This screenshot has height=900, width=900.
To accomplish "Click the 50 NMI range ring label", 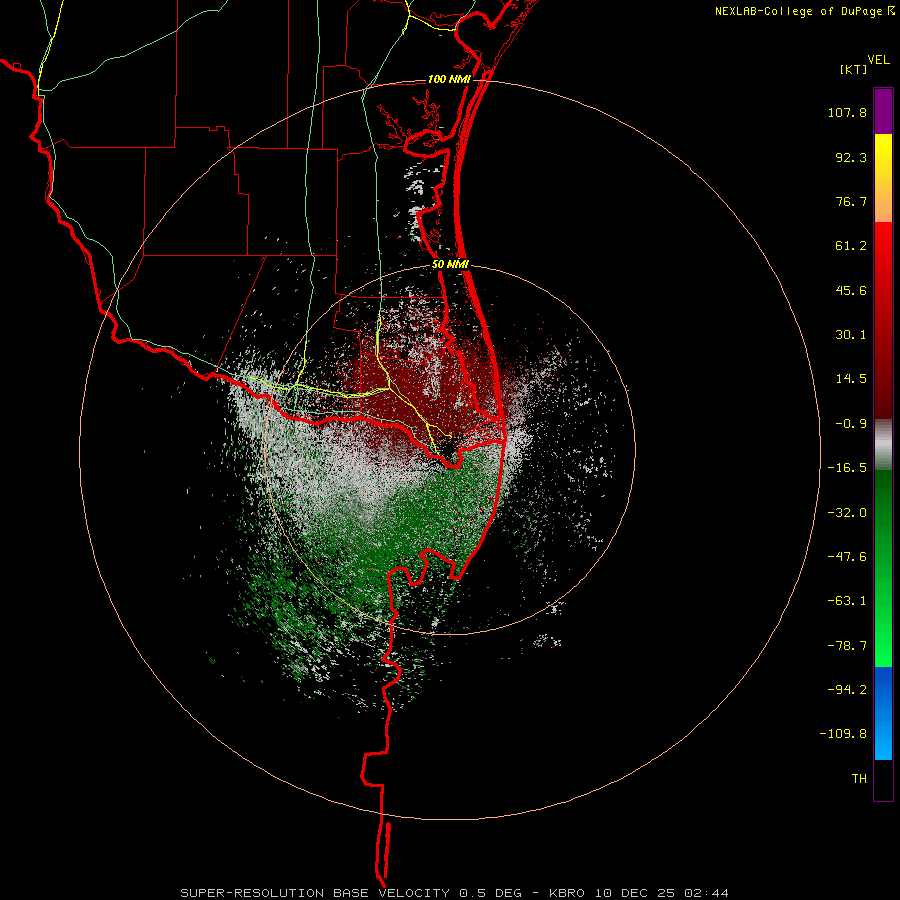I will click(451, 265).
